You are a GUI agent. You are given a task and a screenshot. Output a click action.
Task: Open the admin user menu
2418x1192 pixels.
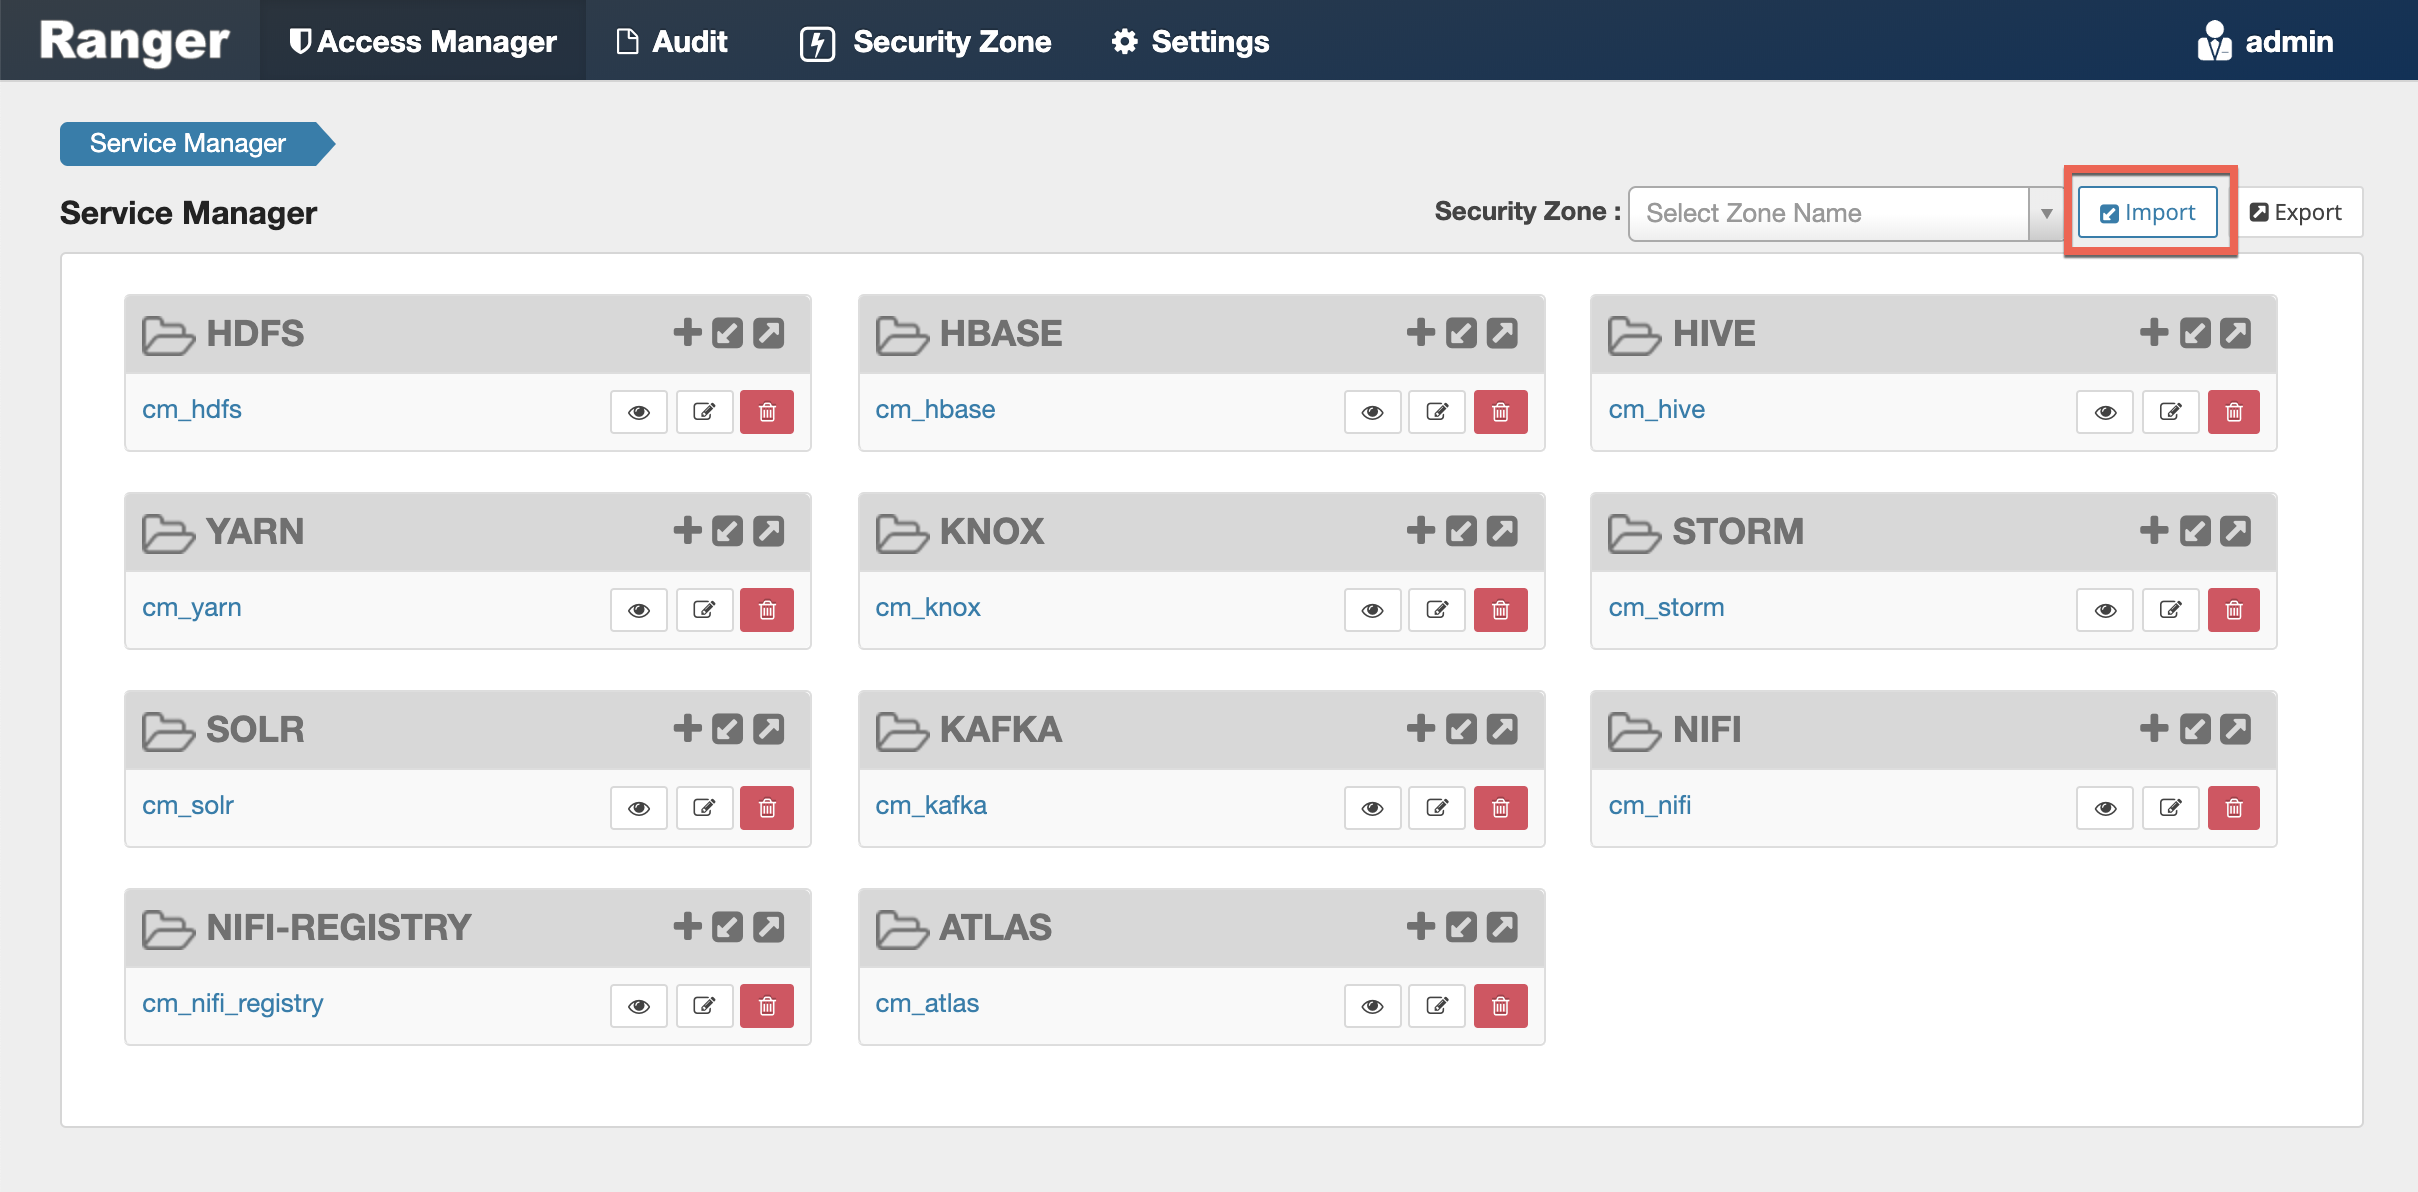[2265, 41]
